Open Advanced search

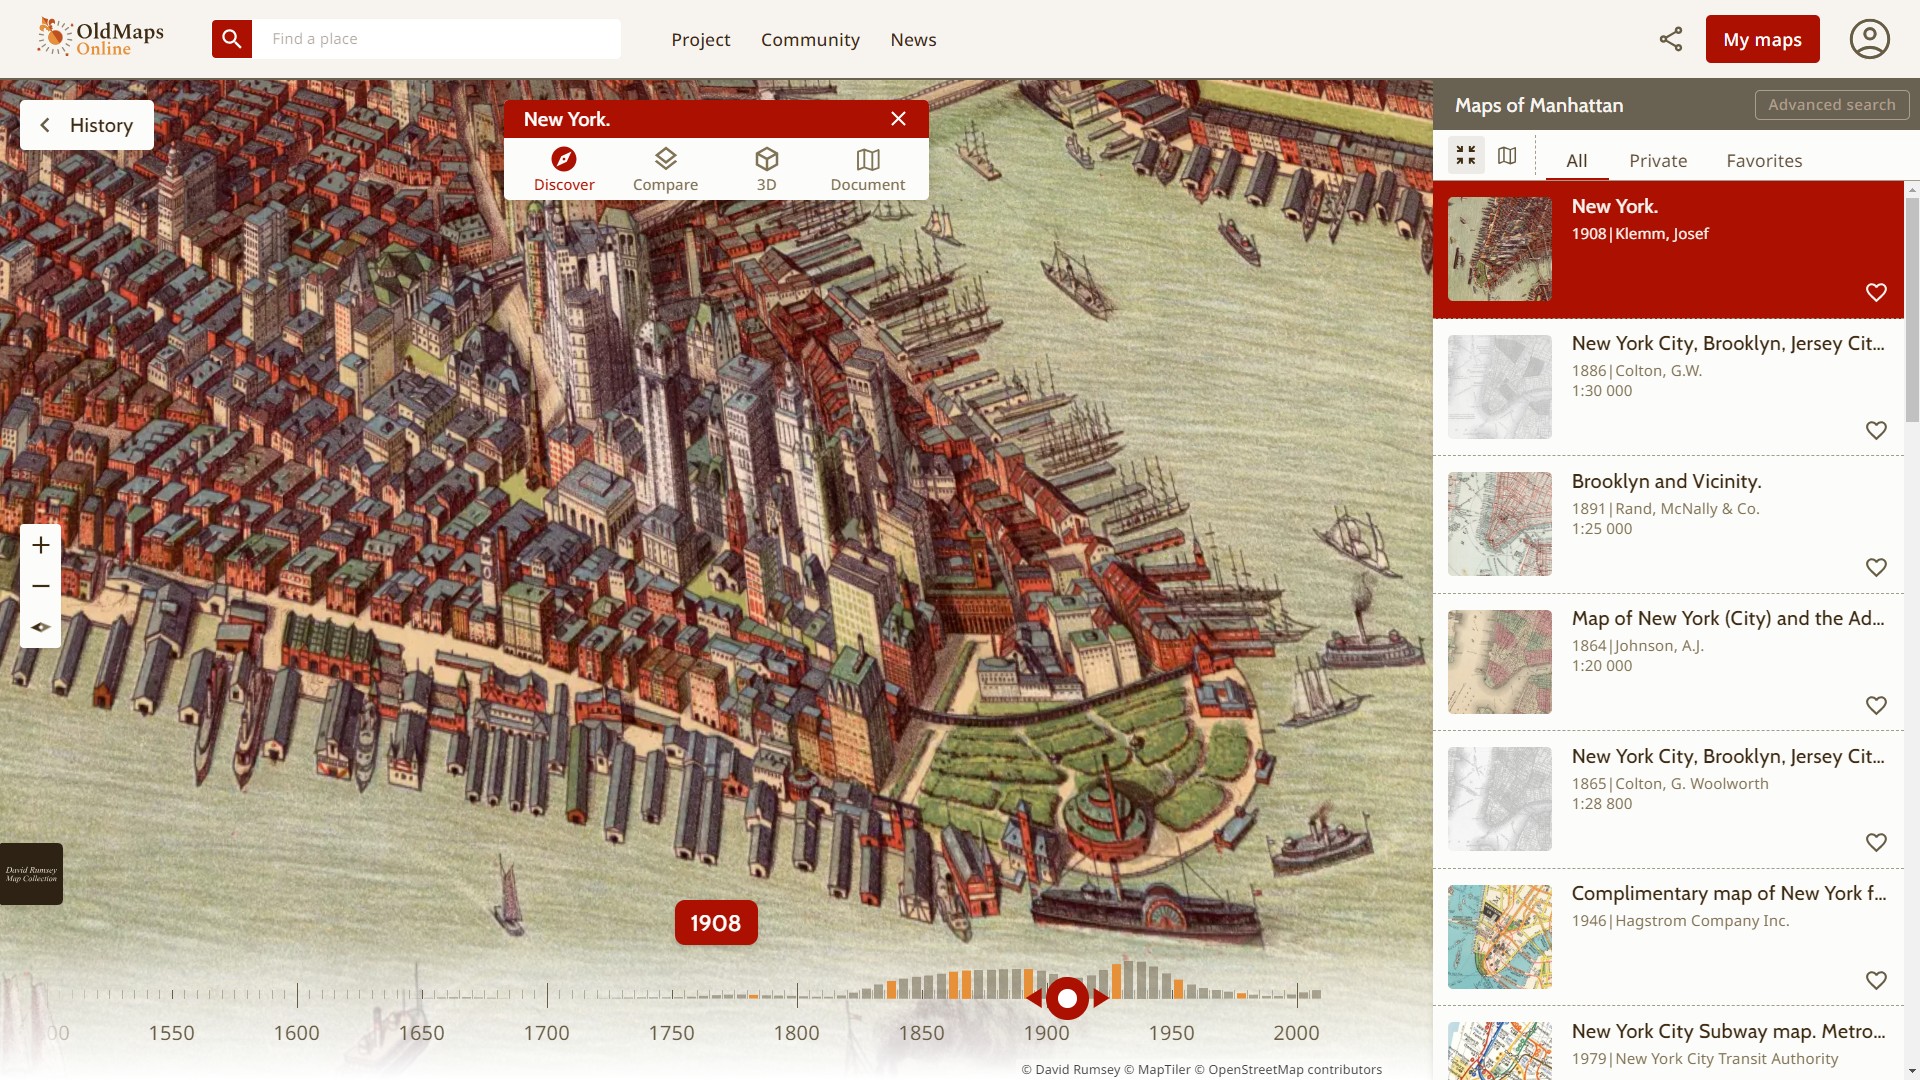point(1831,105)
